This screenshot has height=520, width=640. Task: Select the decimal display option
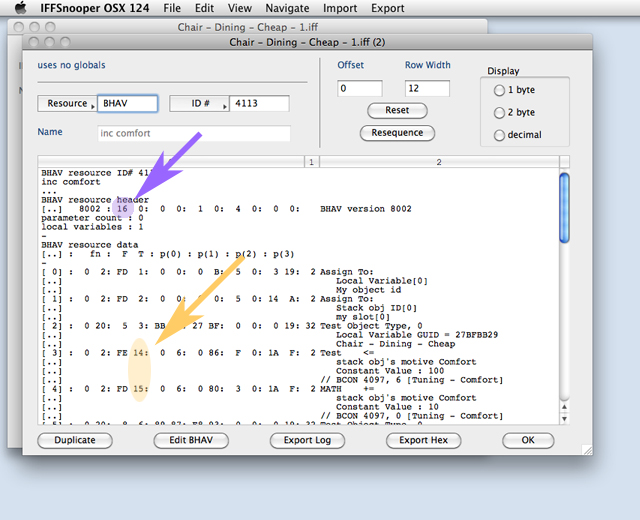tap(499, 135)
